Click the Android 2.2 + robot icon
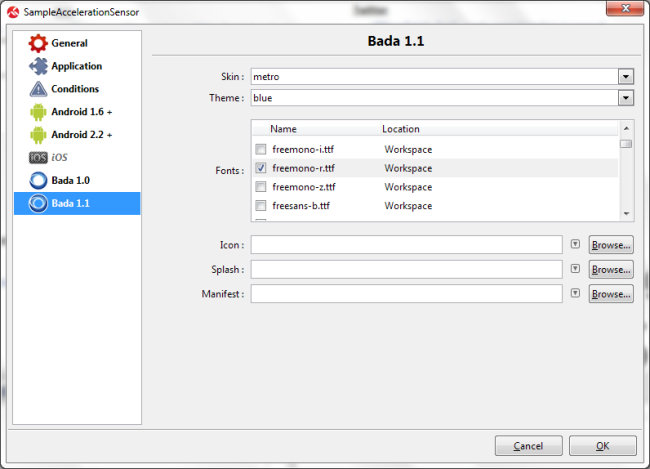Viewport: 650px width, 469px height. 38,135
